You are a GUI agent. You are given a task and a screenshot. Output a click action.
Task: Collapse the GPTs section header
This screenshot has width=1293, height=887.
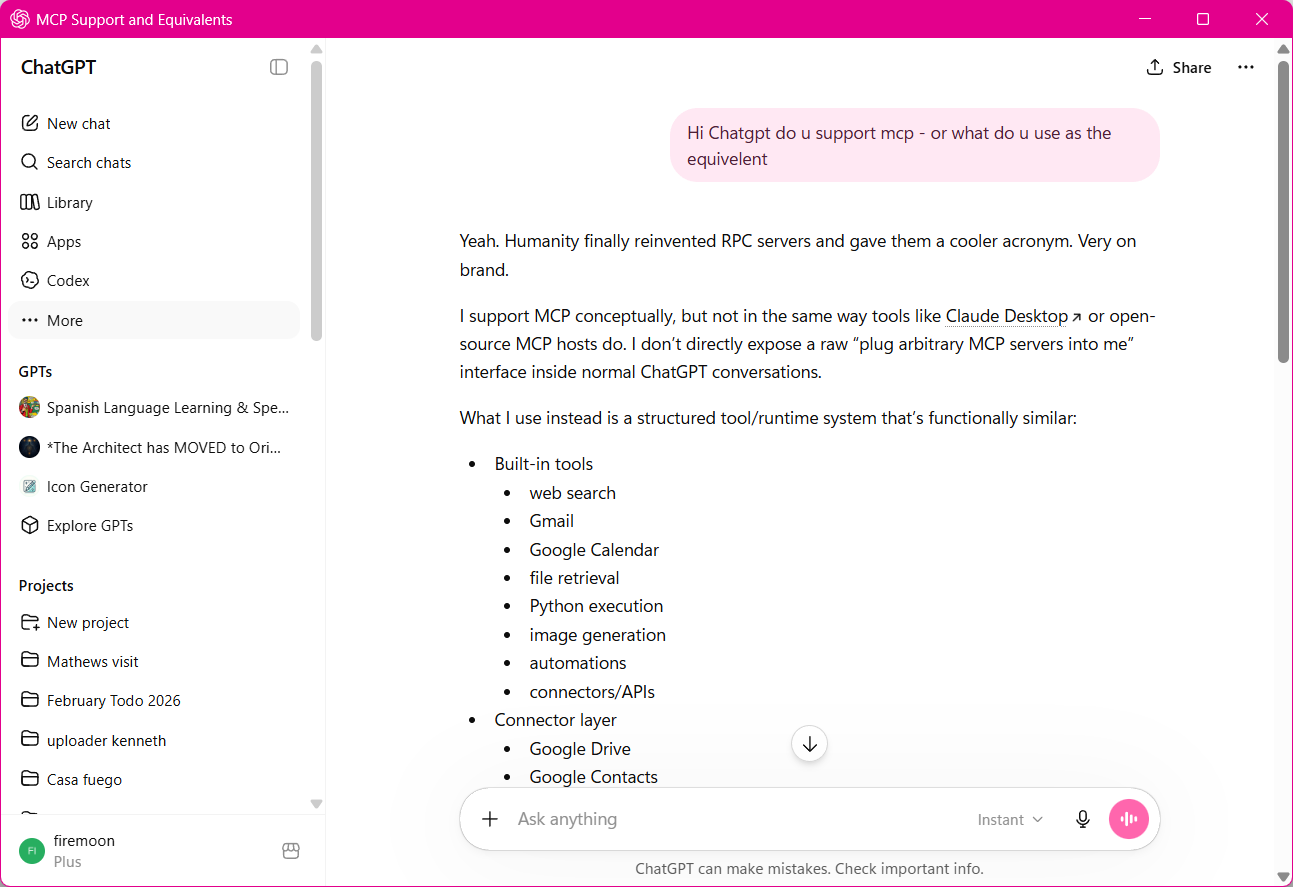[36, 371]
